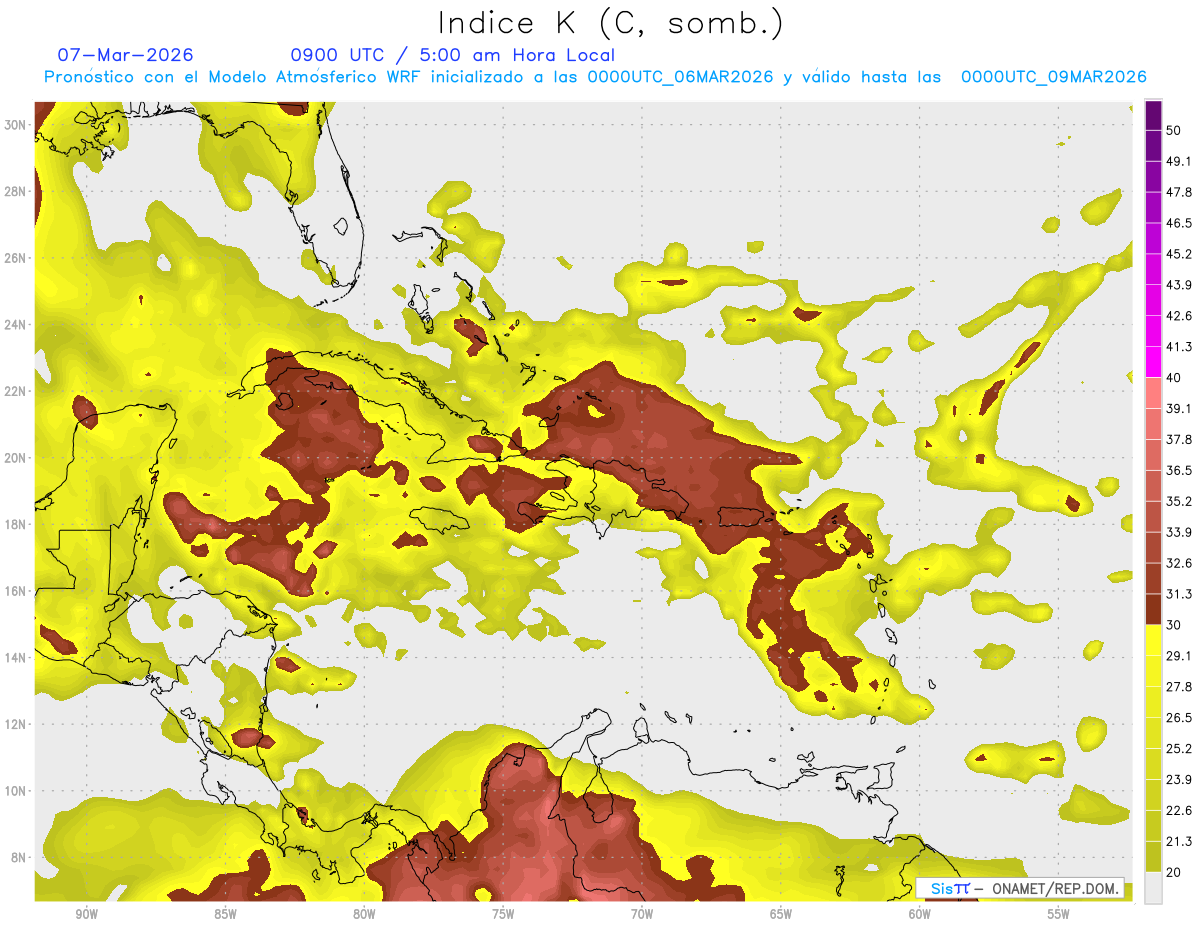Click the "32.6" colorbar value
The height and width of the screenshot is (927, 1200).
[1179, 563]
